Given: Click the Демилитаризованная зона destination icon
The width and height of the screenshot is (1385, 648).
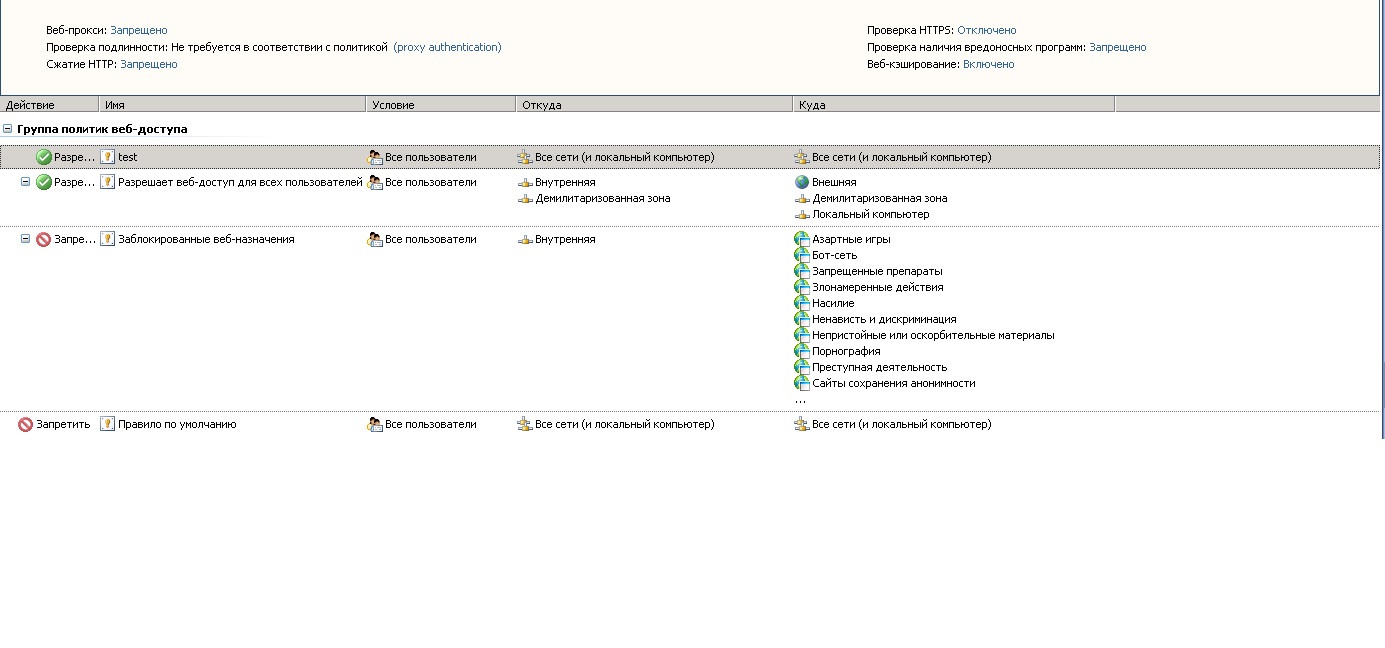Looking at the screenshot, I should point(802,199).
